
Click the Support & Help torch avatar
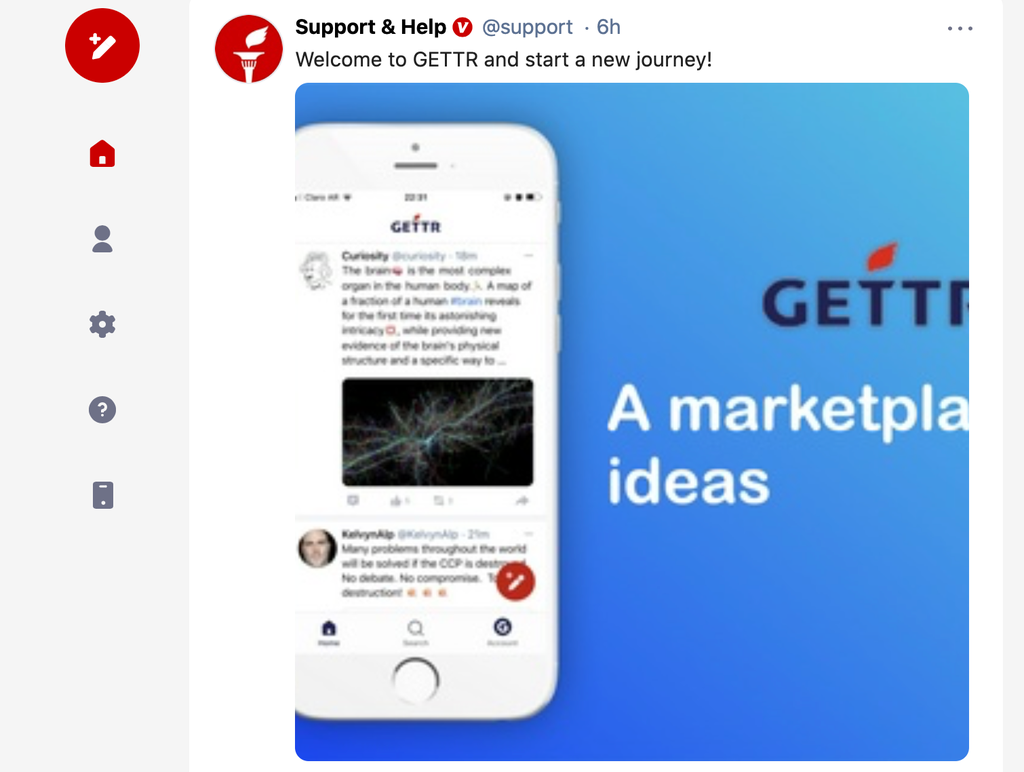pos(249,49)
